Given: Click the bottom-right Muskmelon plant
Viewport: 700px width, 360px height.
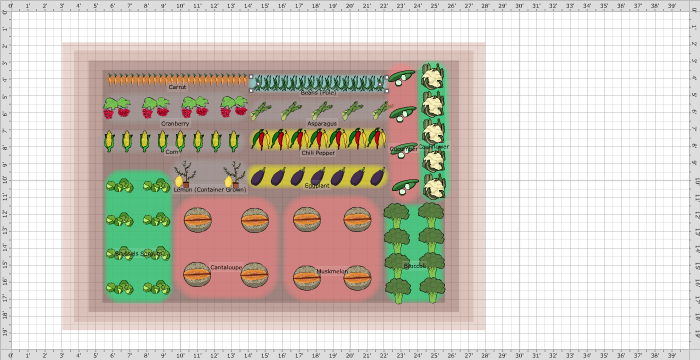Looking at the screenshot, I should click(357, 278).
